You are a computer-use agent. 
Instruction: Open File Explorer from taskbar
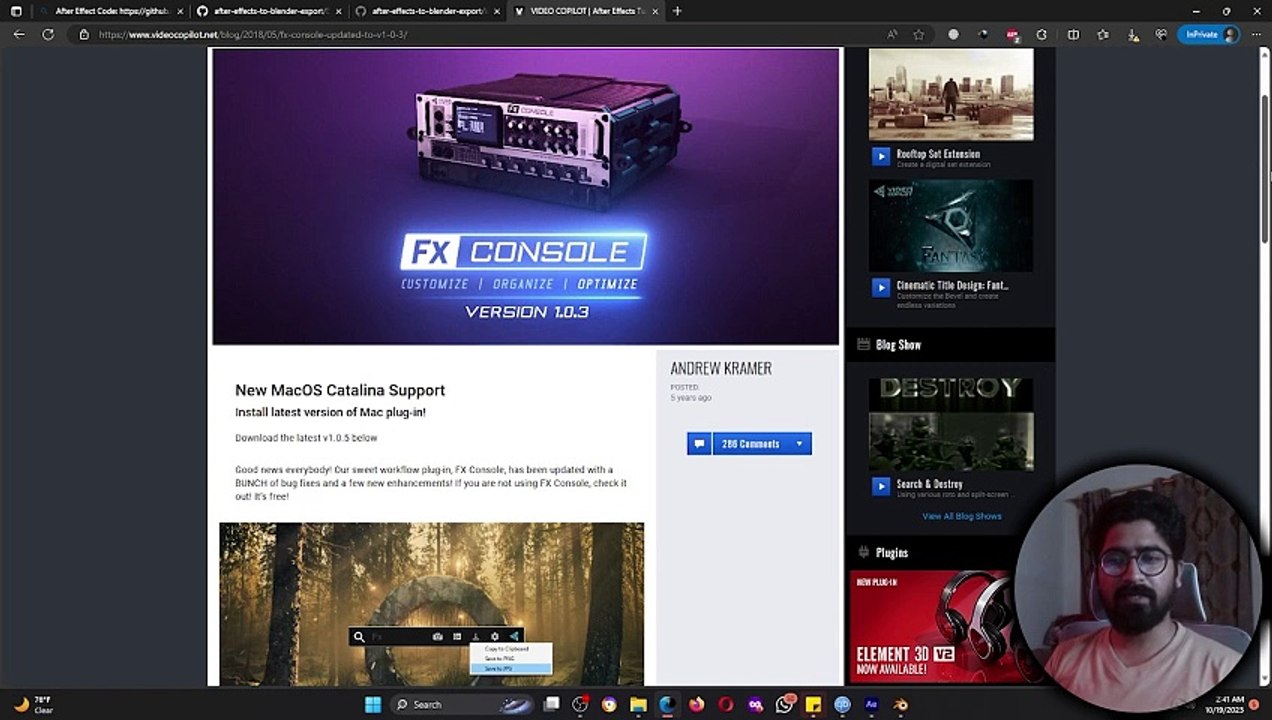(x=638, y=704)
